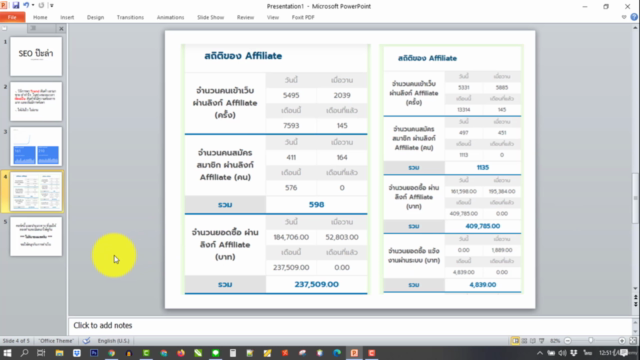The width and height of the screenshot is (640, 360).
Task: Select slide 3 thumbnail with blue charts
Action: click(36, 146)
